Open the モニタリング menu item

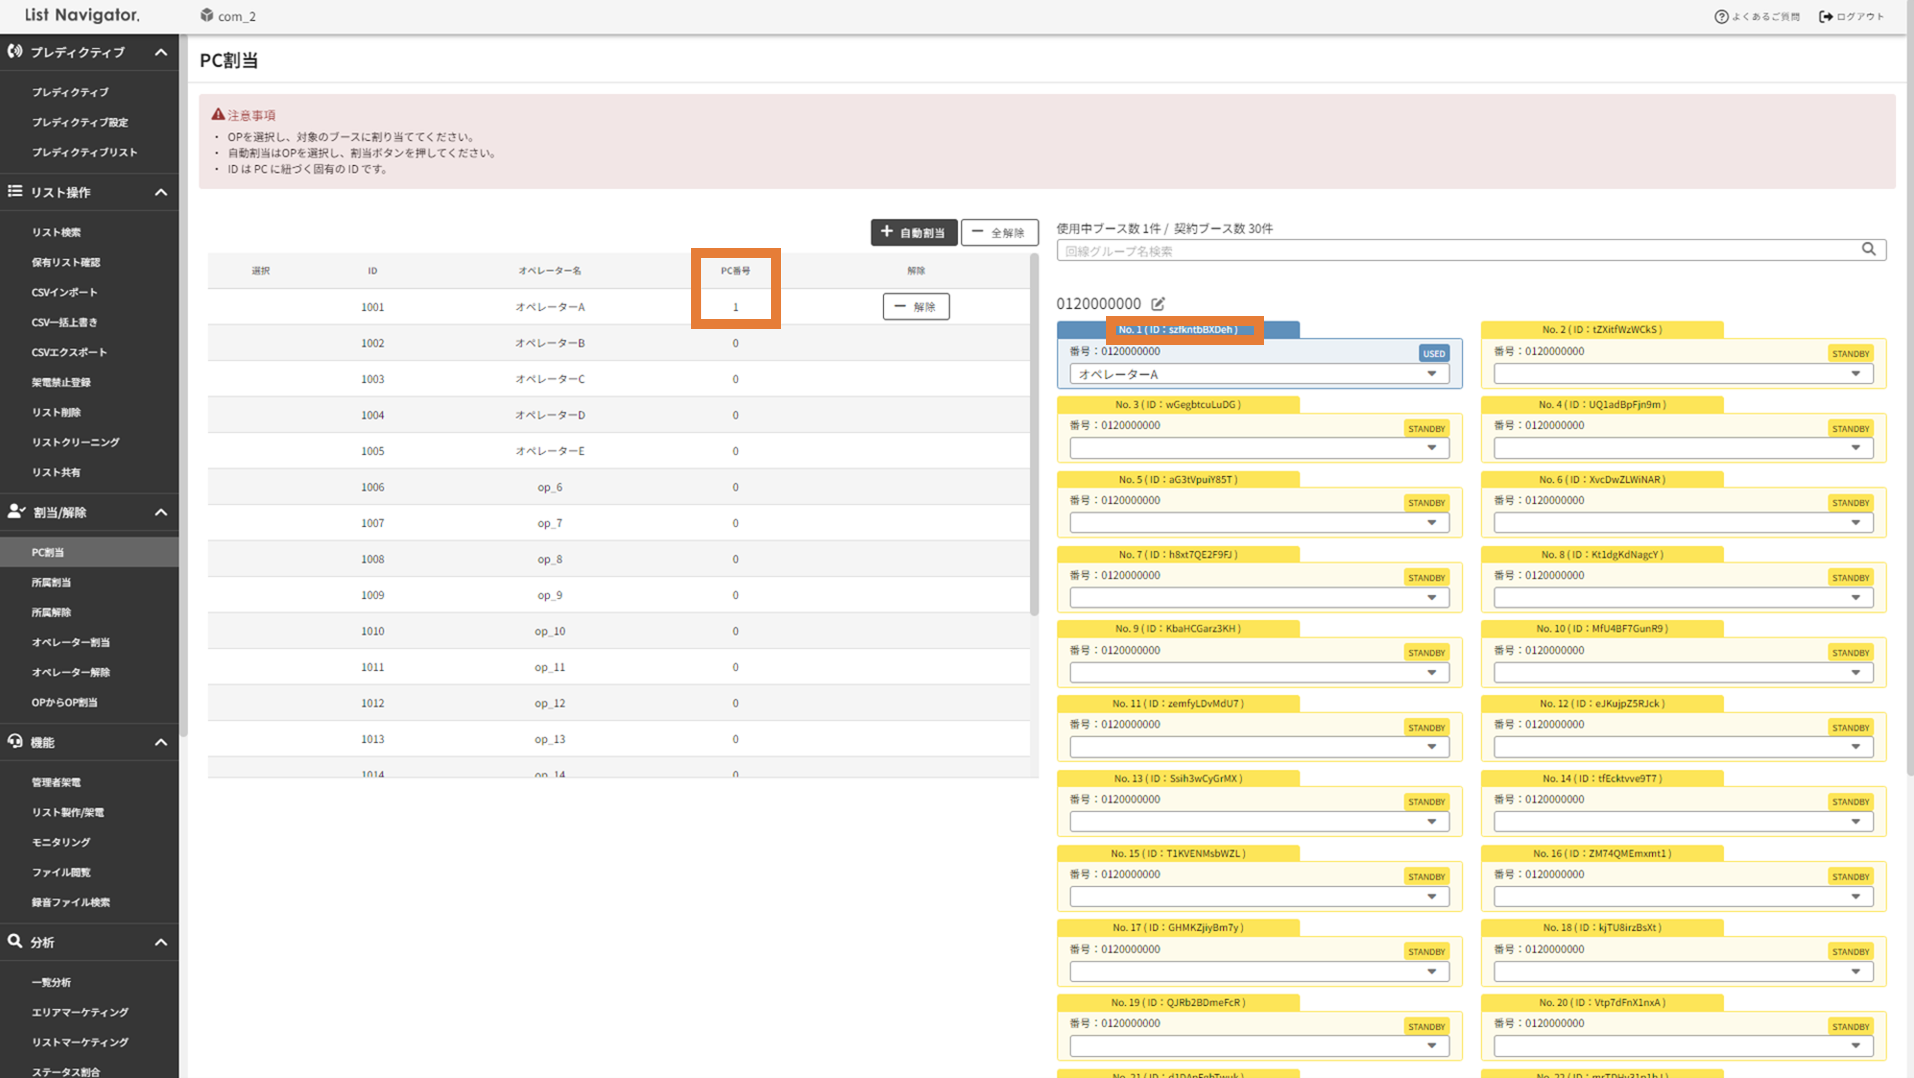61,842
